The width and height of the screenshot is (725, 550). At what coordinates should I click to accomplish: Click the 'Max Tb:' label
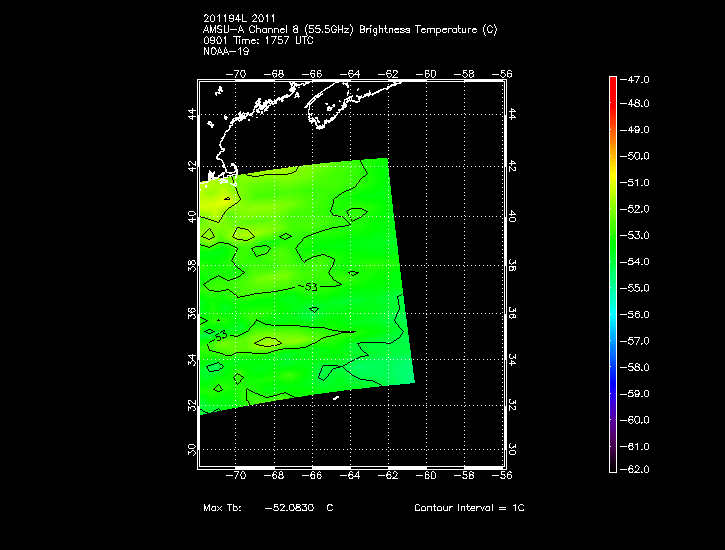[x=222, y=507]
